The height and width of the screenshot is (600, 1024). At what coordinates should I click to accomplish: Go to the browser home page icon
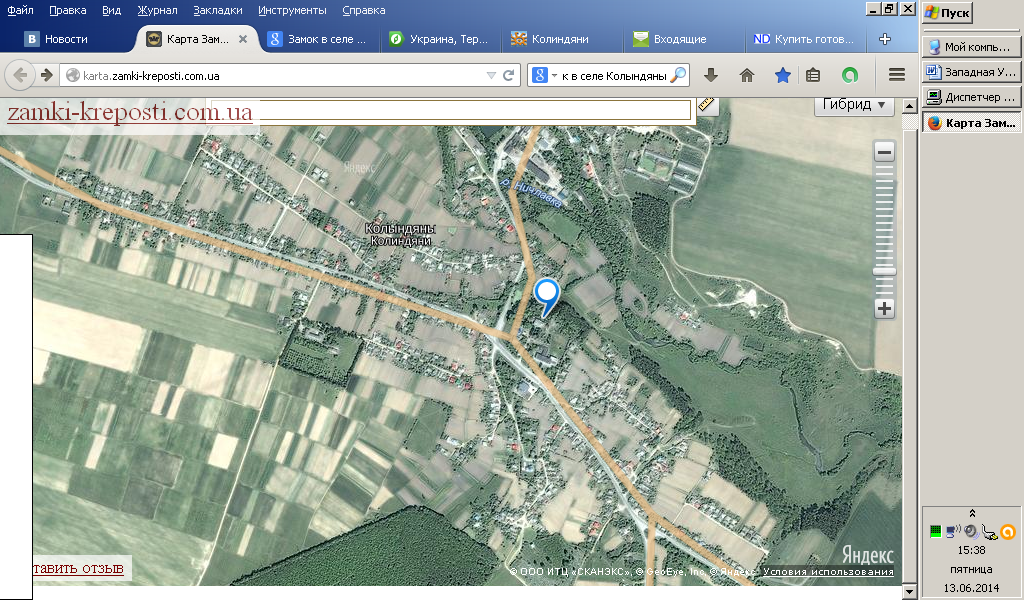pyautogui.click(x=746, y=75)
